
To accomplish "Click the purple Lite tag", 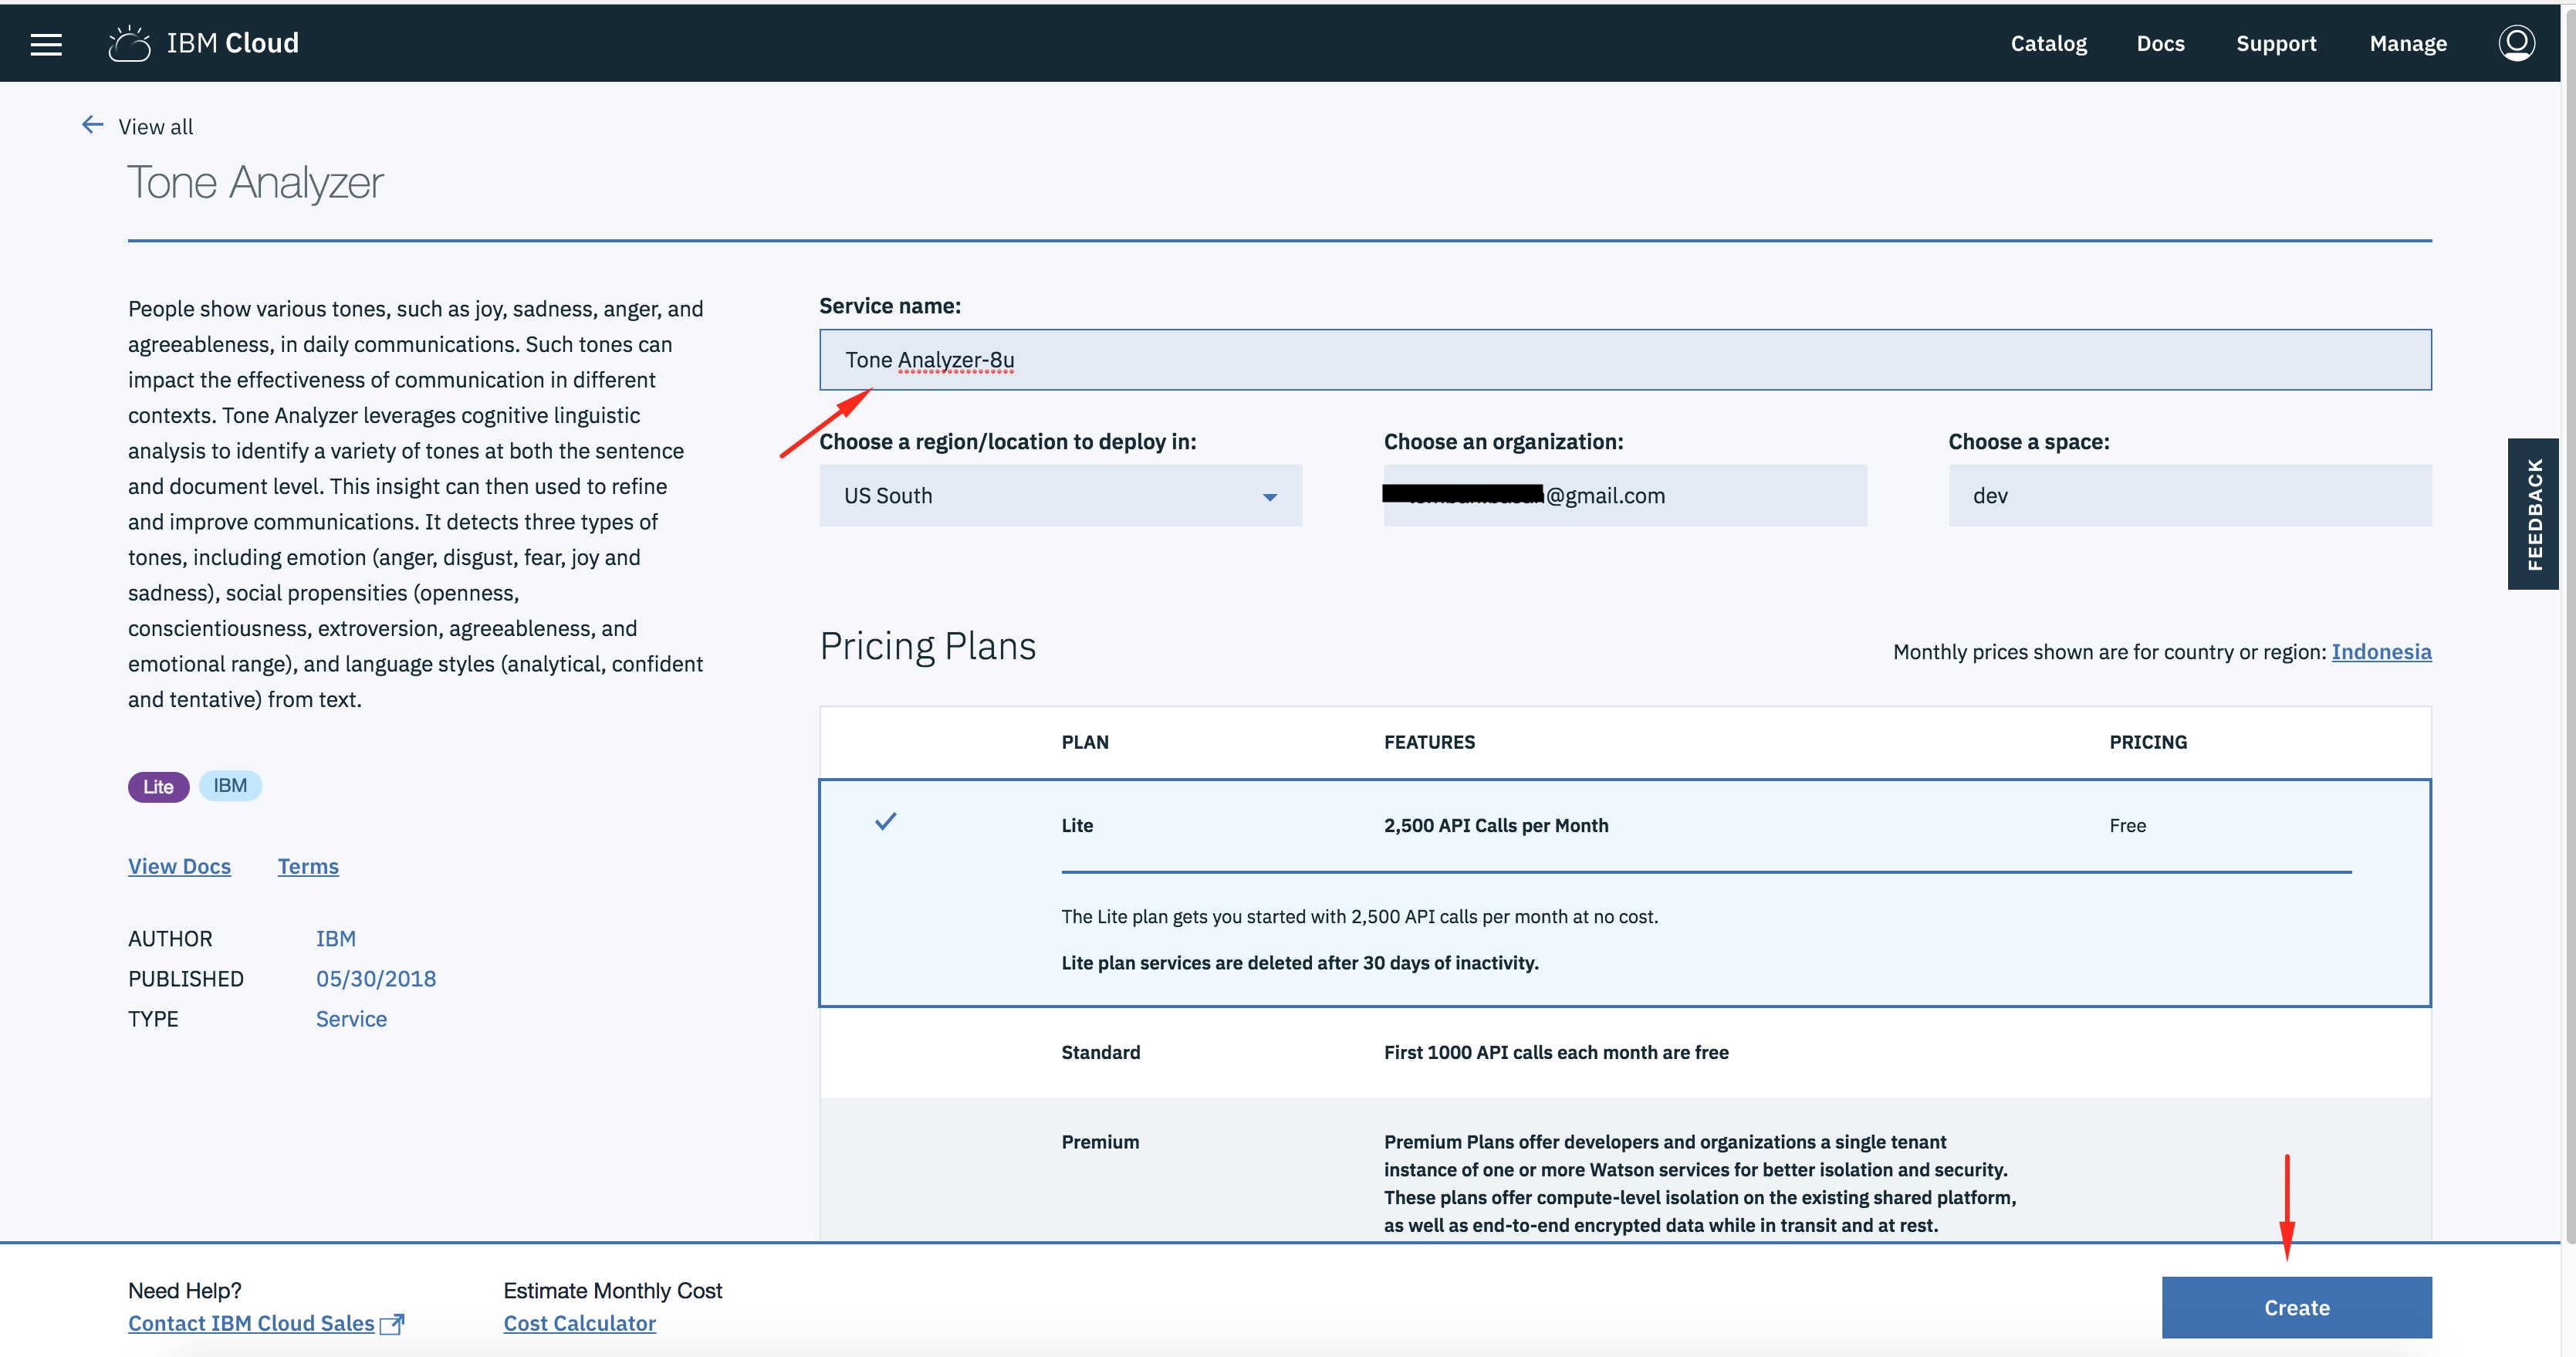I will tap(158, 787).
